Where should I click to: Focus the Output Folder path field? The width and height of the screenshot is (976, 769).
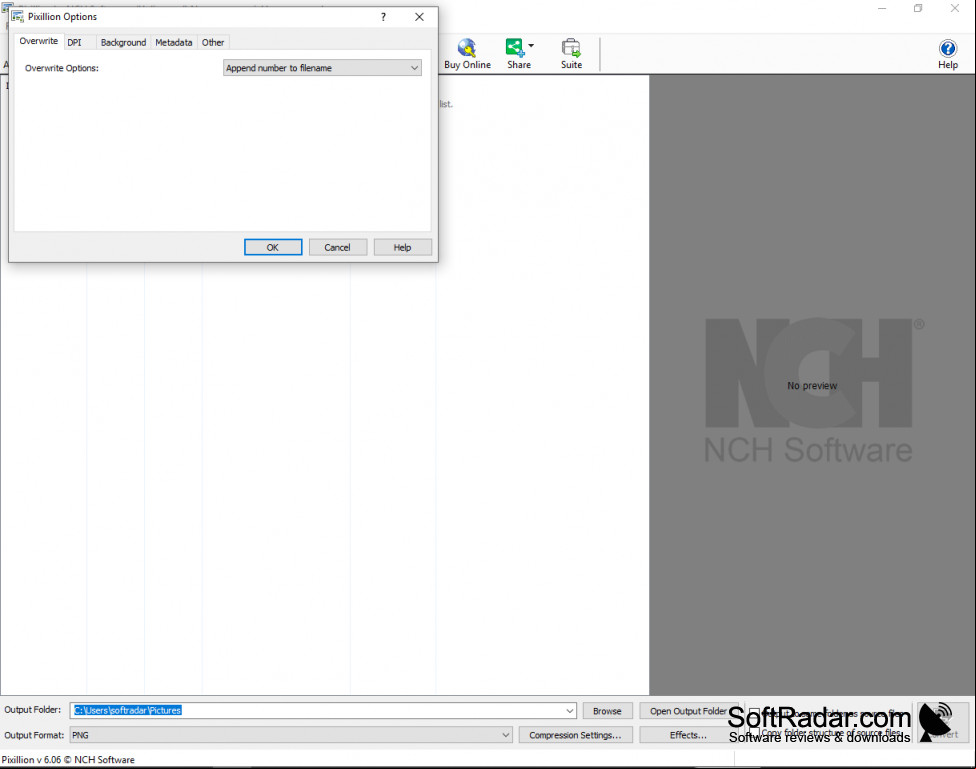(317, 710)
